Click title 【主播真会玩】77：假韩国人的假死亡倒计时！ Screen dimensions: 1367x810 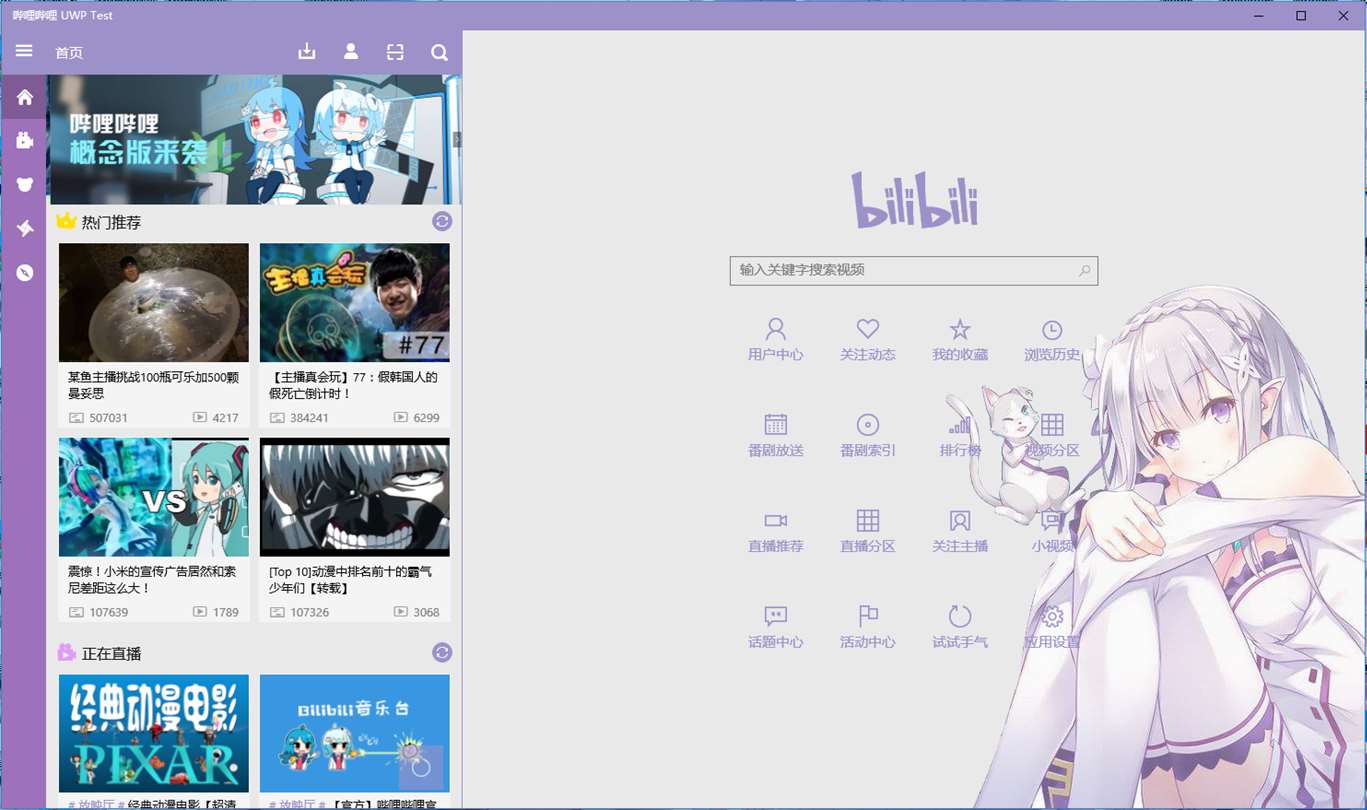click(353, 385)
